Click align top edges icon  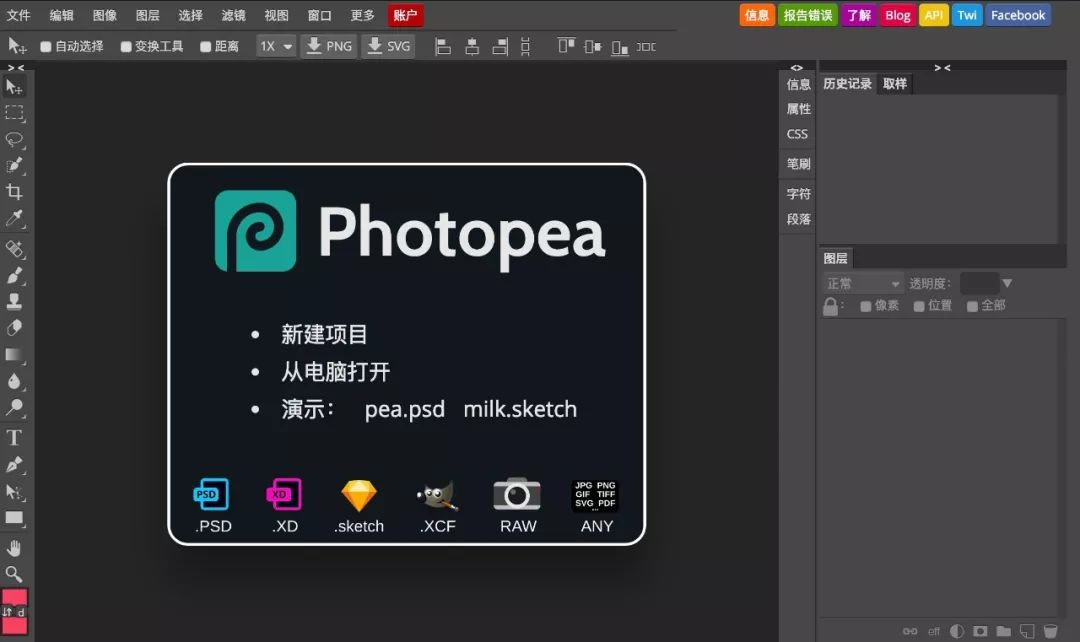(566, 46)
